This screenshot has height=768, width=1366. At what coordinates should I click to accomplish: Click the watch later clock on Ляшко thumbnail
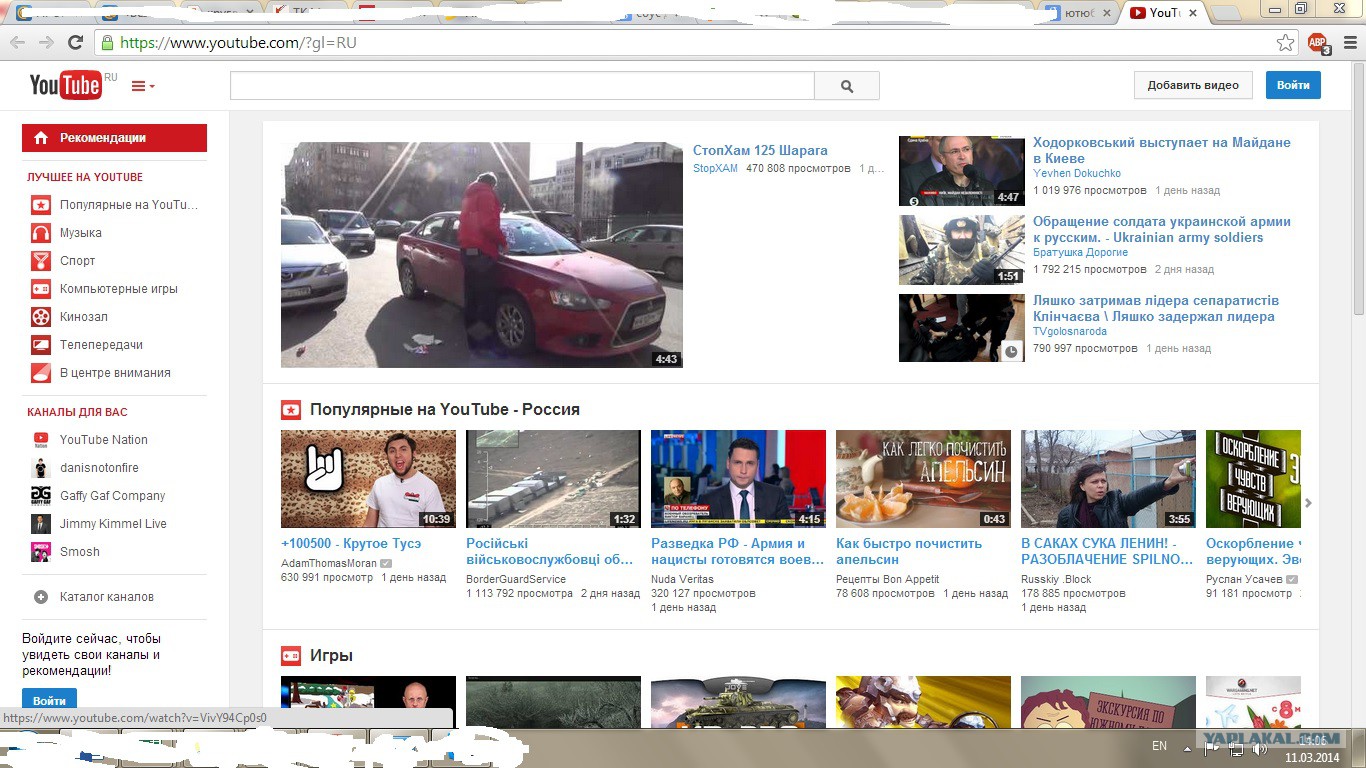(x=1011, y=351)
